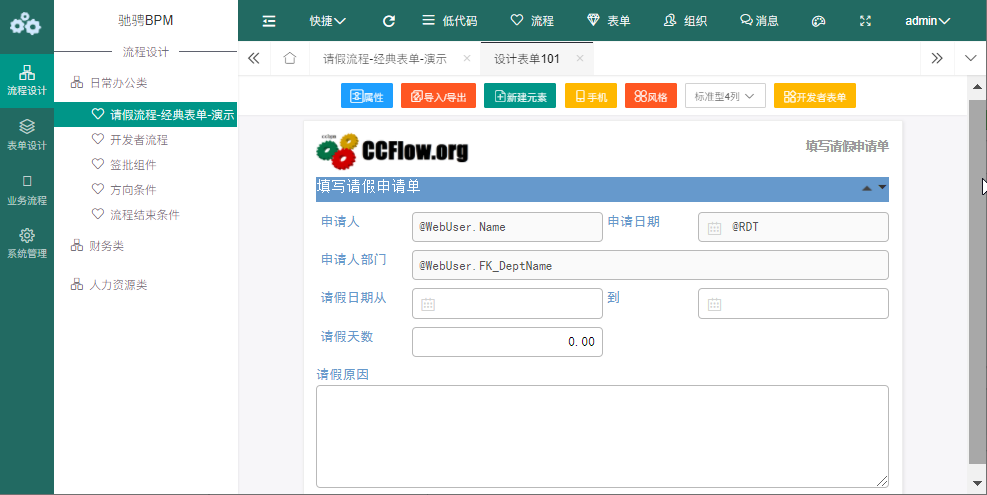Open 系统管理 settings gear
This screenshot has width=987, height=495.
coord(26,244)
